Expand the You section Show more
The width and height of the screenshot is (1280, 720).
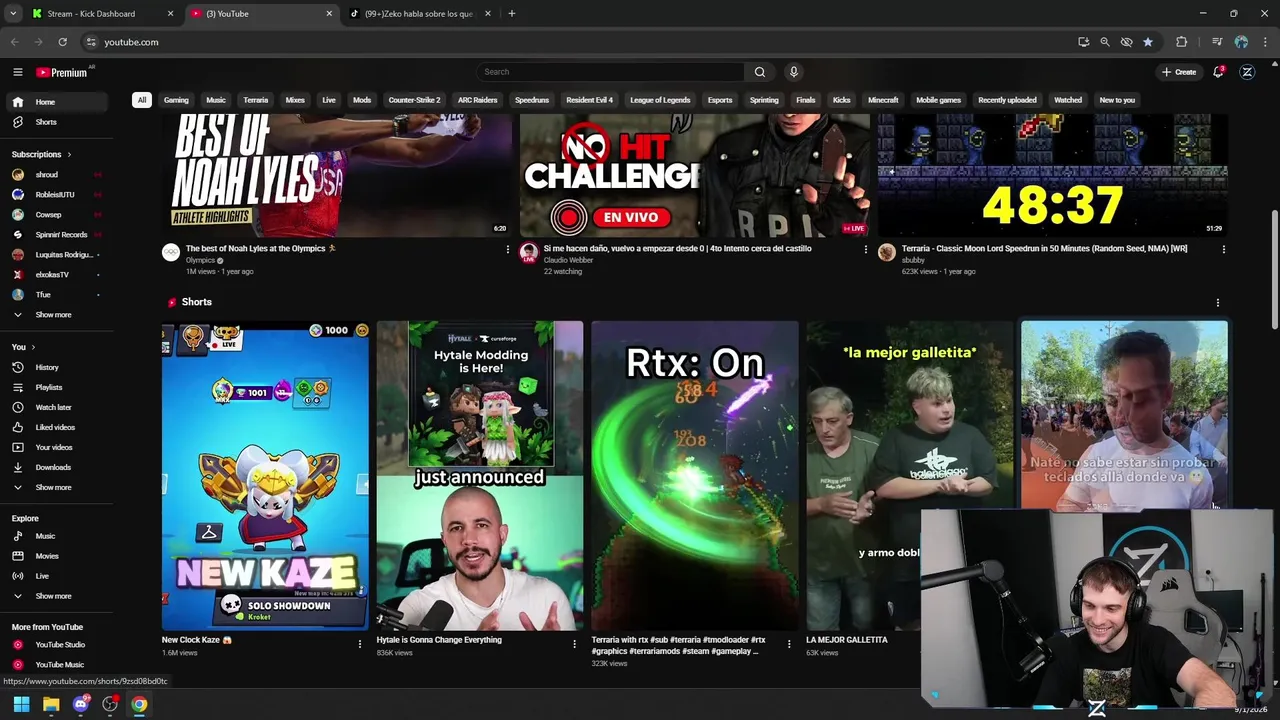(55, 487)
